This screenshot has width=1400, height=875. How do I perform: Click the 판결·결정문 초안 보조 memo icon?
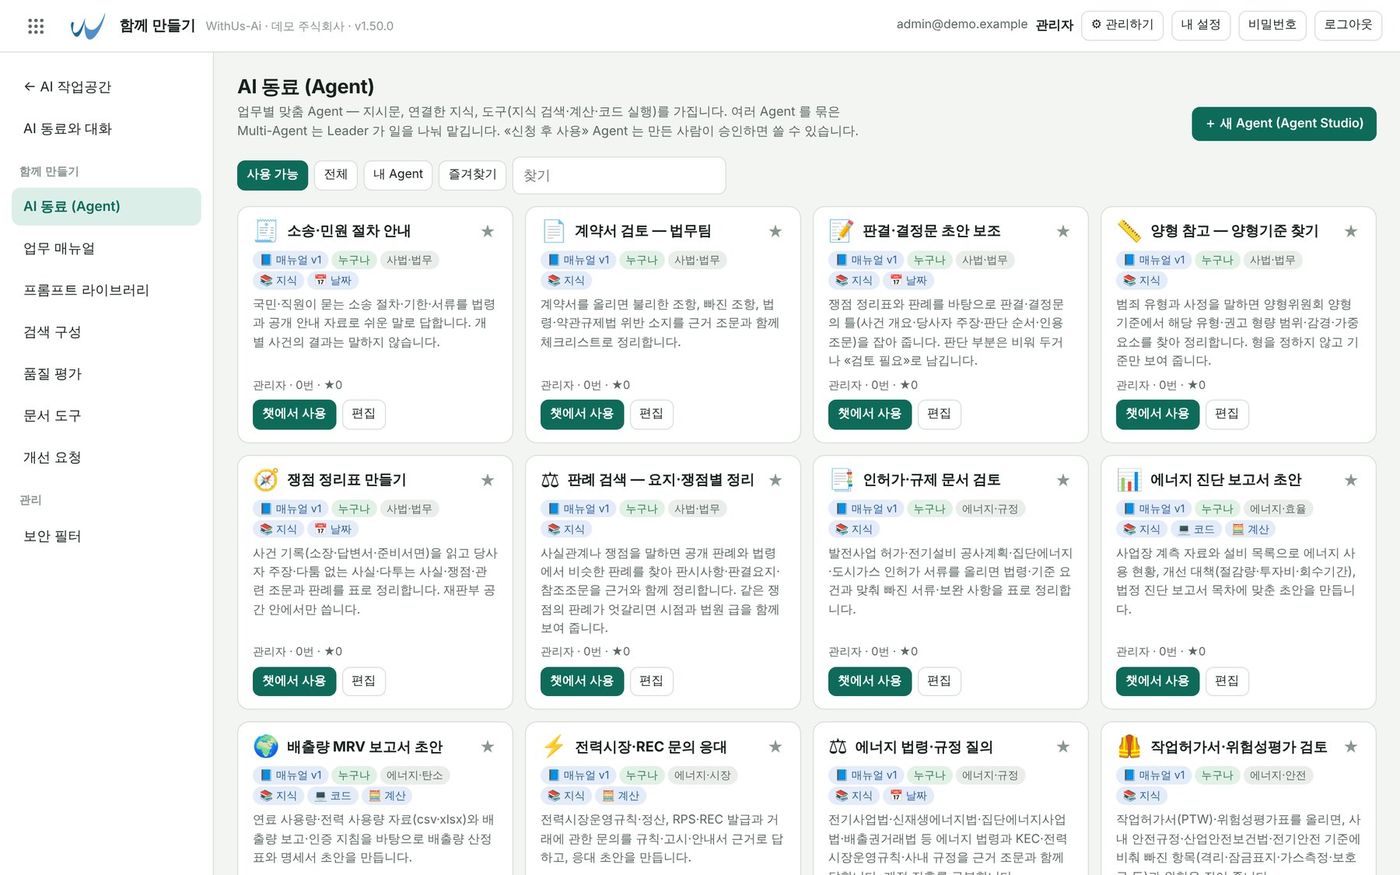(841, 231)
